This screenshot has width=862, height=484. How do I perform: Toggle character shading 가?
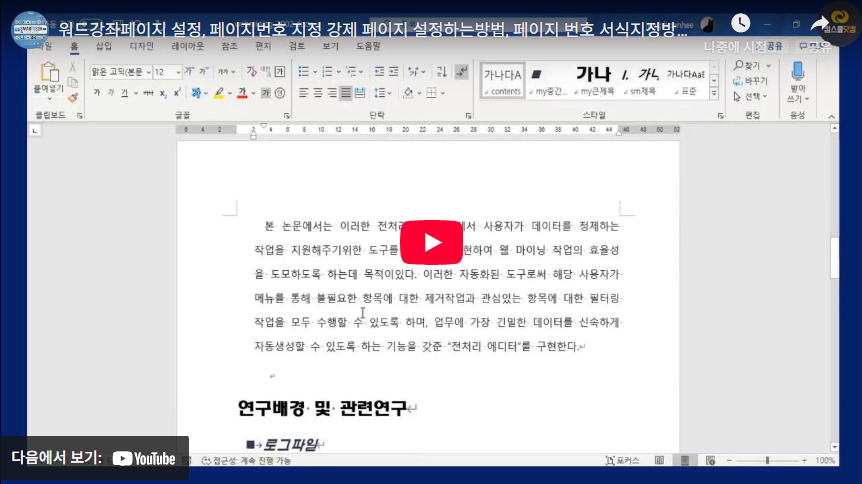click(266, 93)
